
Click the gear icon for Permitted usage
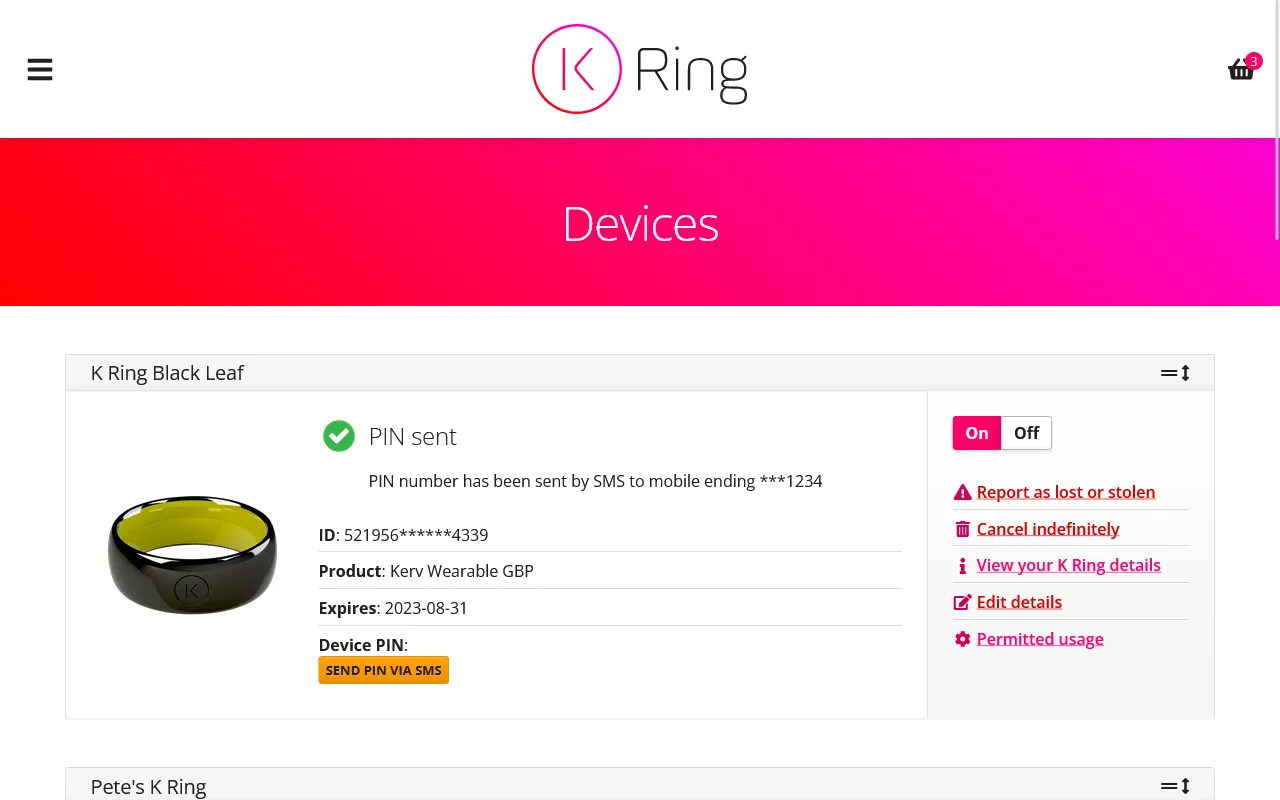(x=962, y=639)
